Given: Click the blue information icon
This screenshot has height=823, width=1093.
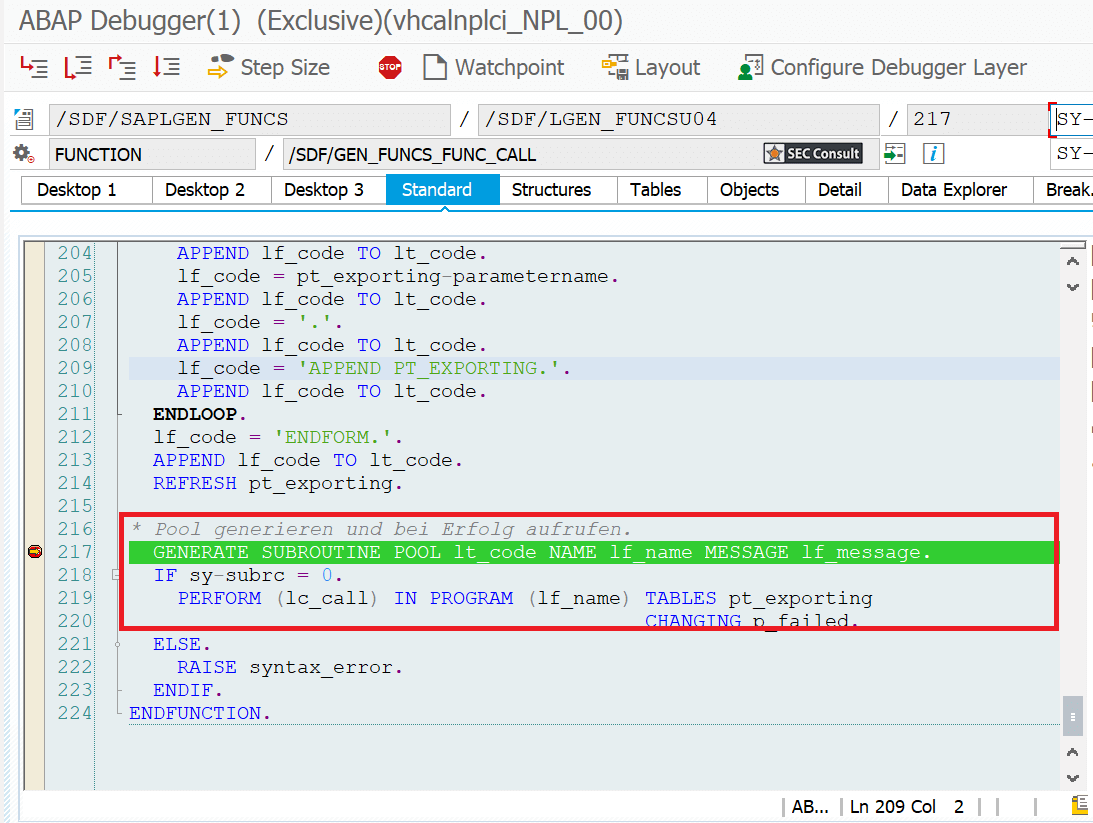Looking at the screenshot, I should [x=933, y=153].
